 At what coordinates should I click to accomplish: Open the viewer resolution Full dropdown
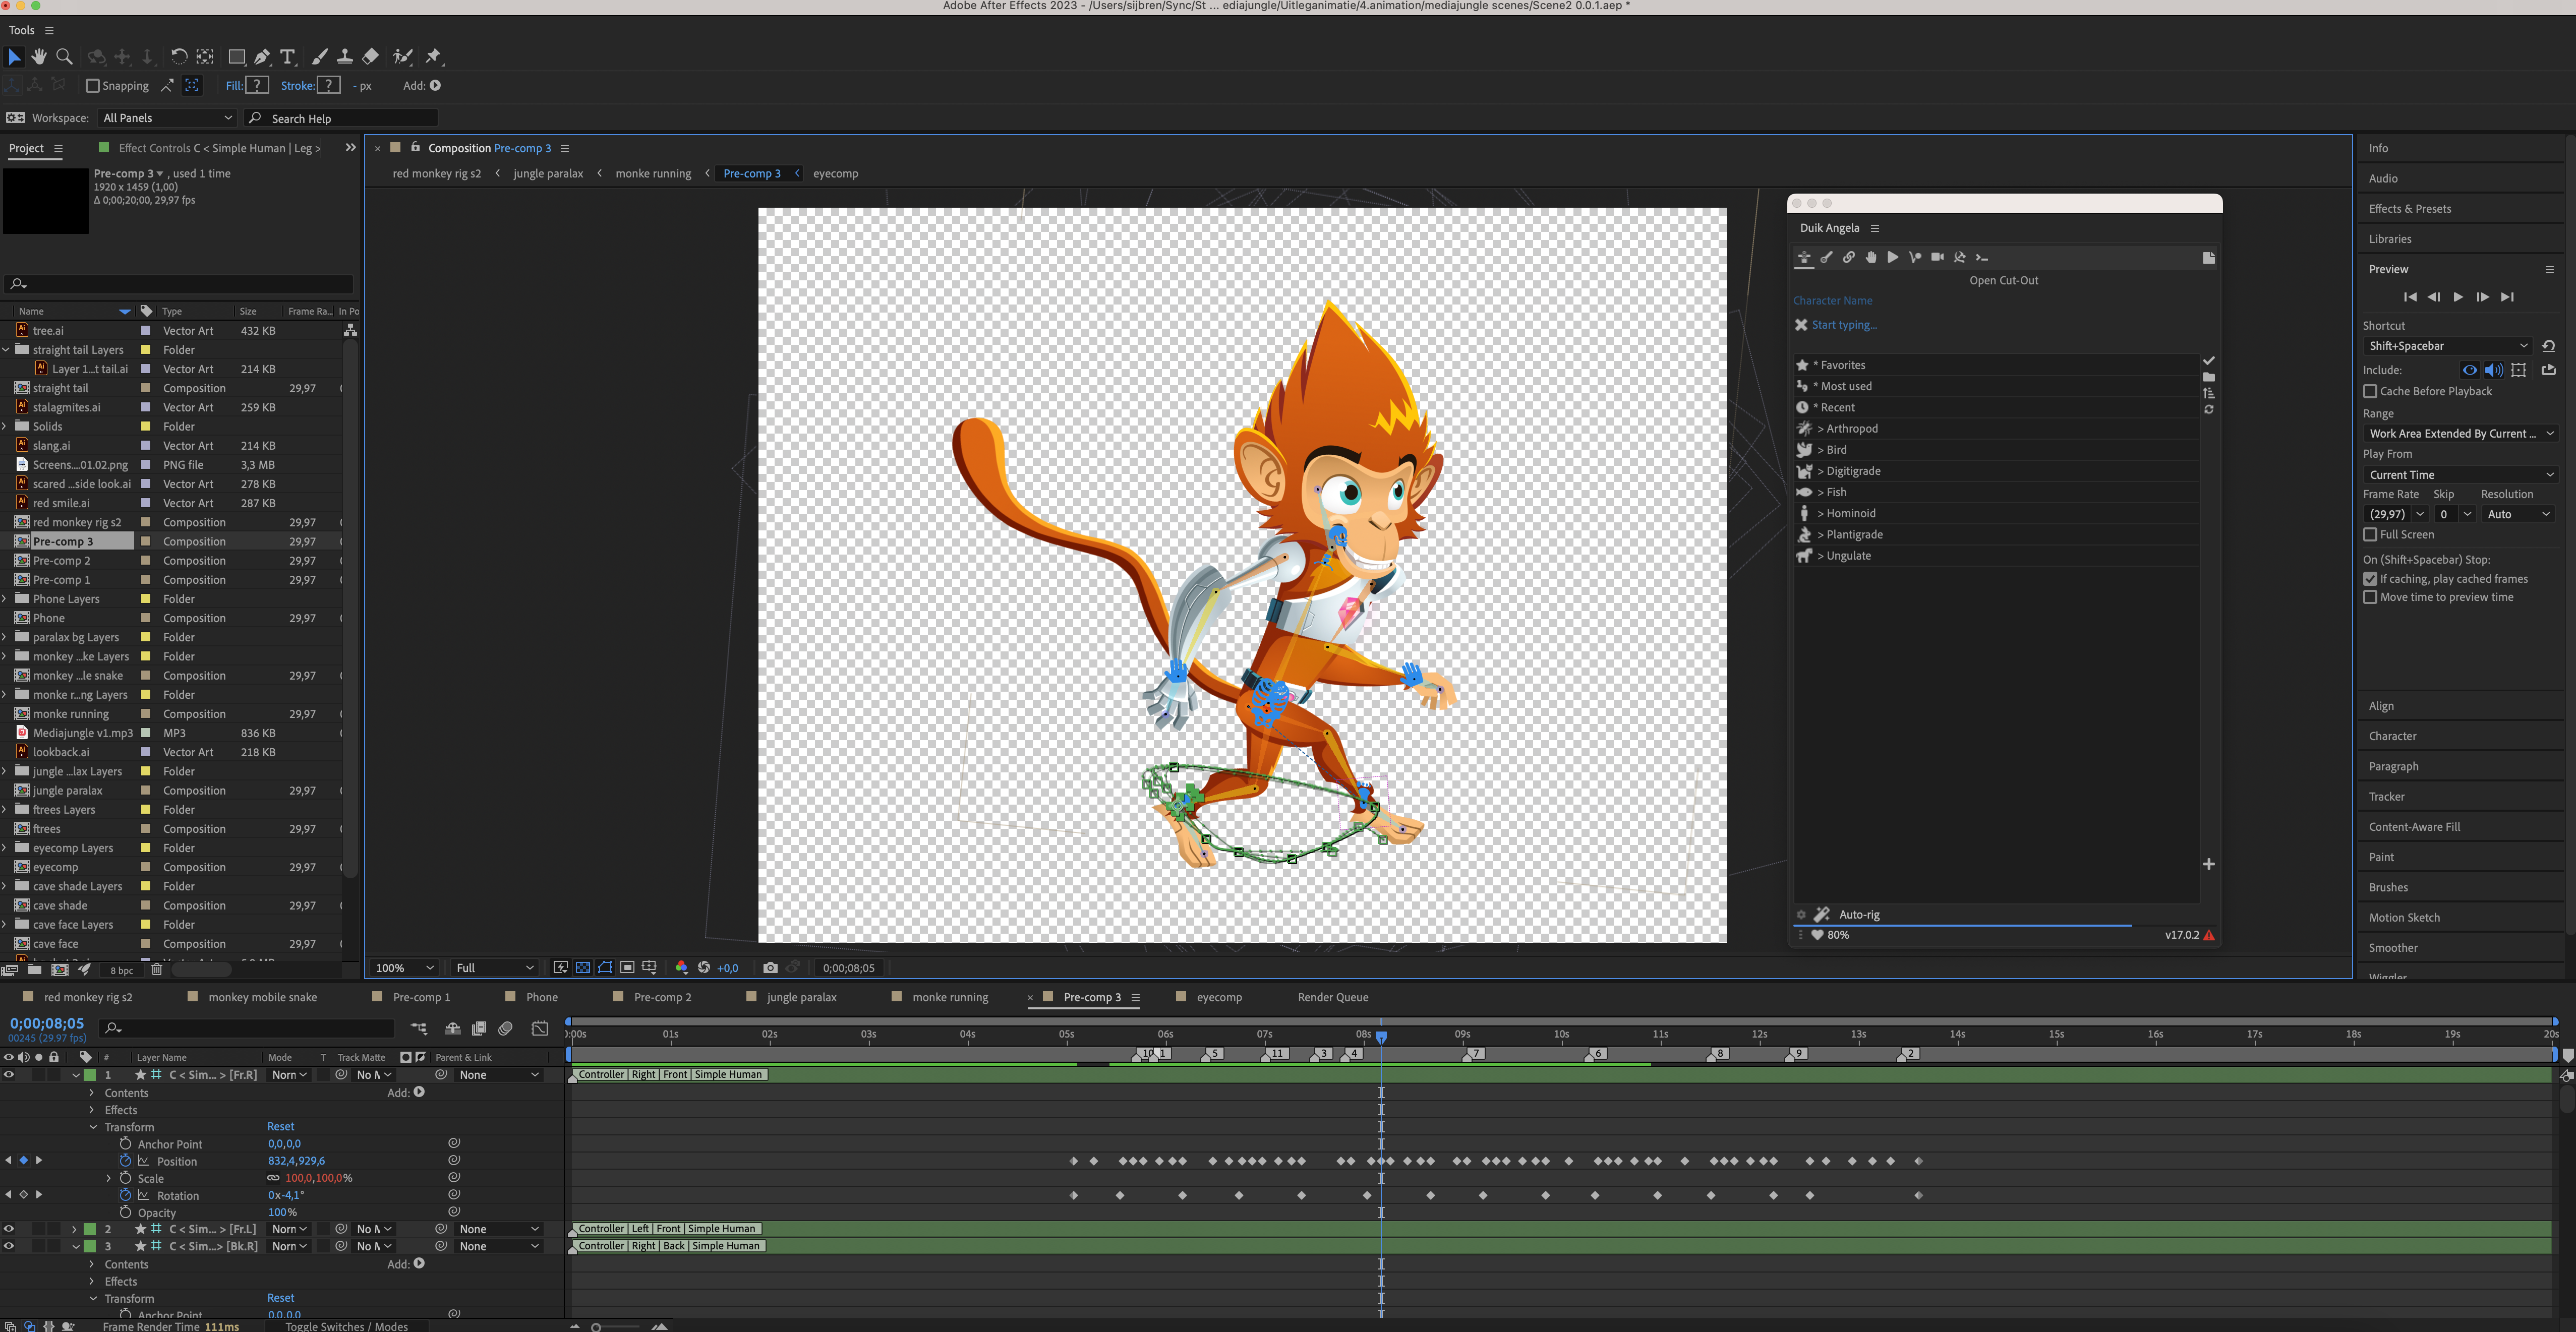(495, 968)
